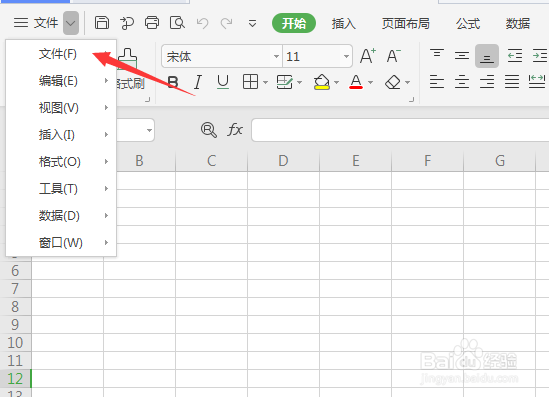Select column E header
The height and width of the screenshot is (397, 549).
(x=355, y=161)
